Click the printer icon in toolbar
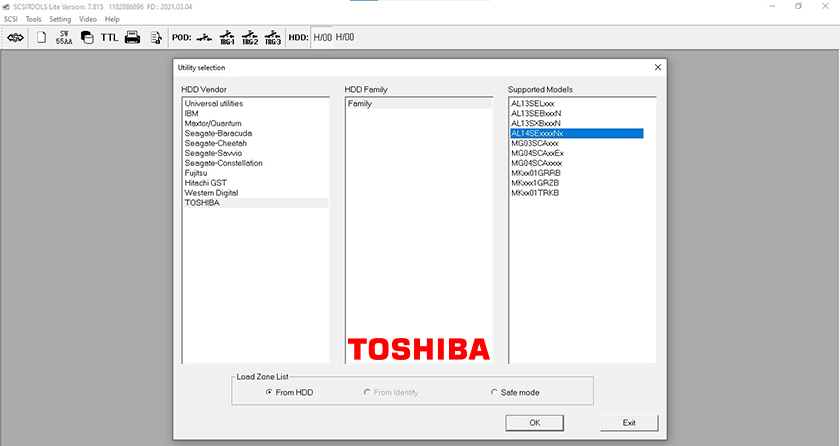 click(132, 37)
